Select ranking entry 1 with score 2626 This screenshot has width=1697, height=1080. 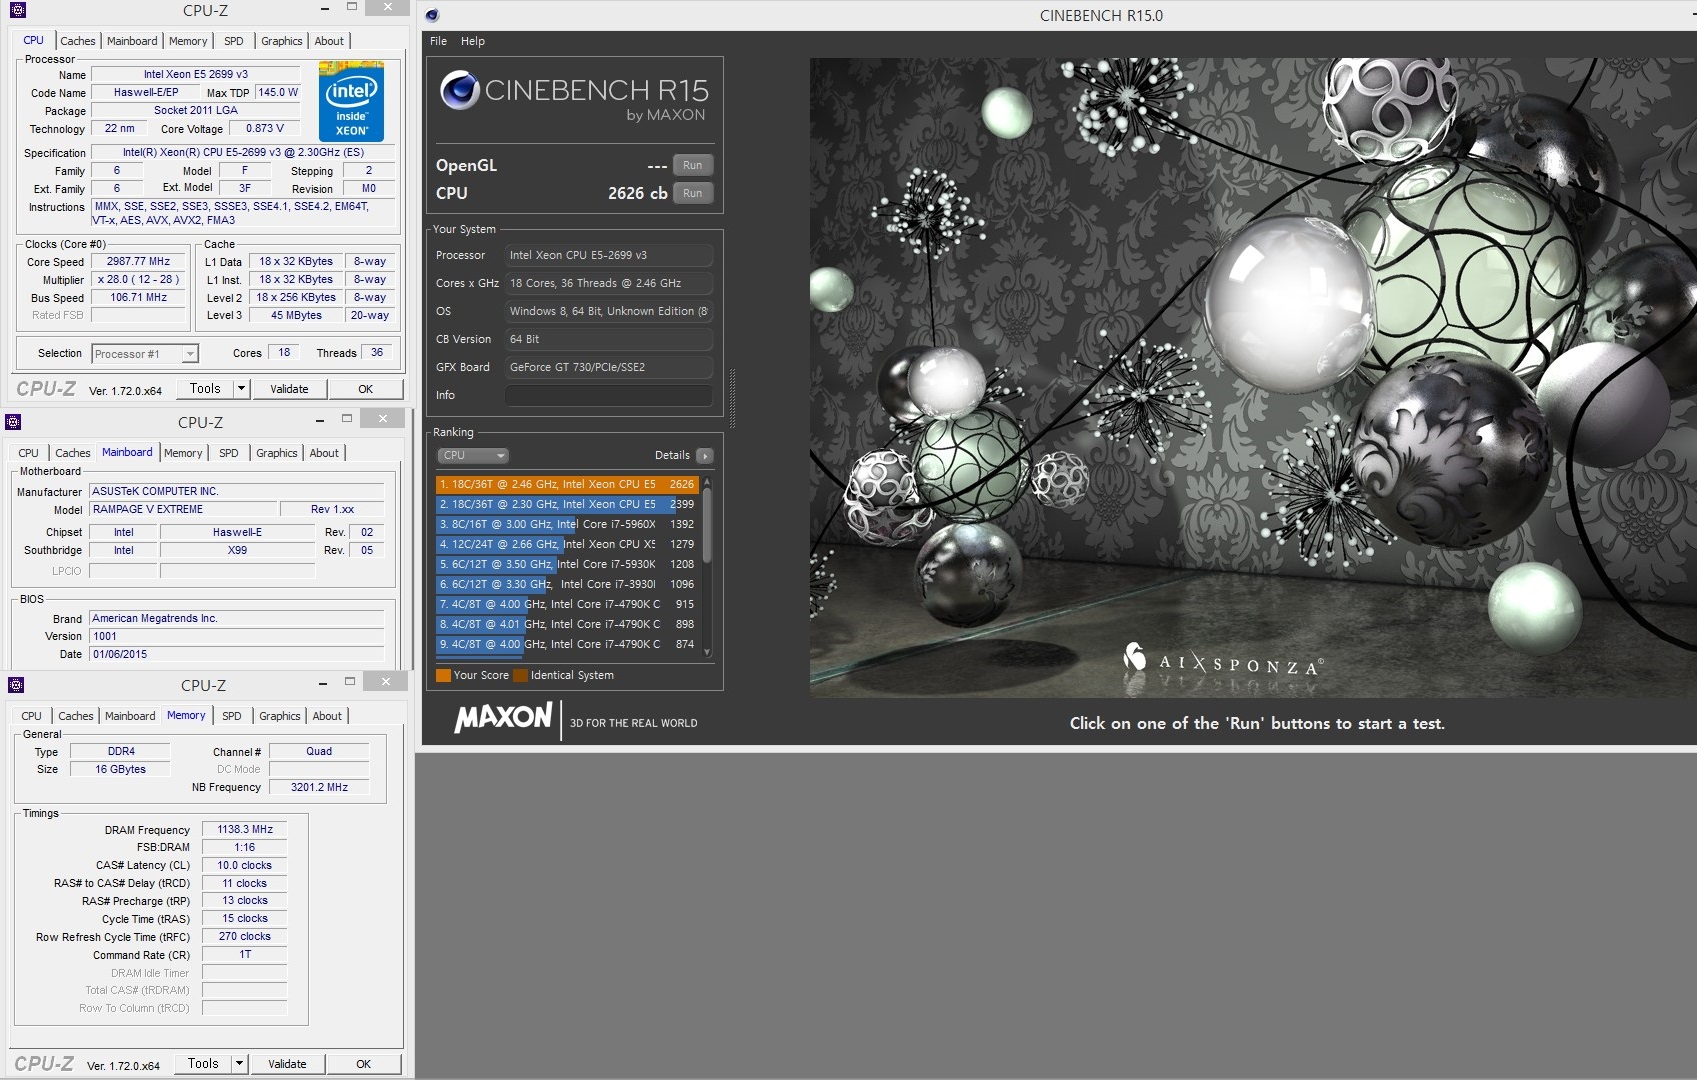tap(567, 484)
